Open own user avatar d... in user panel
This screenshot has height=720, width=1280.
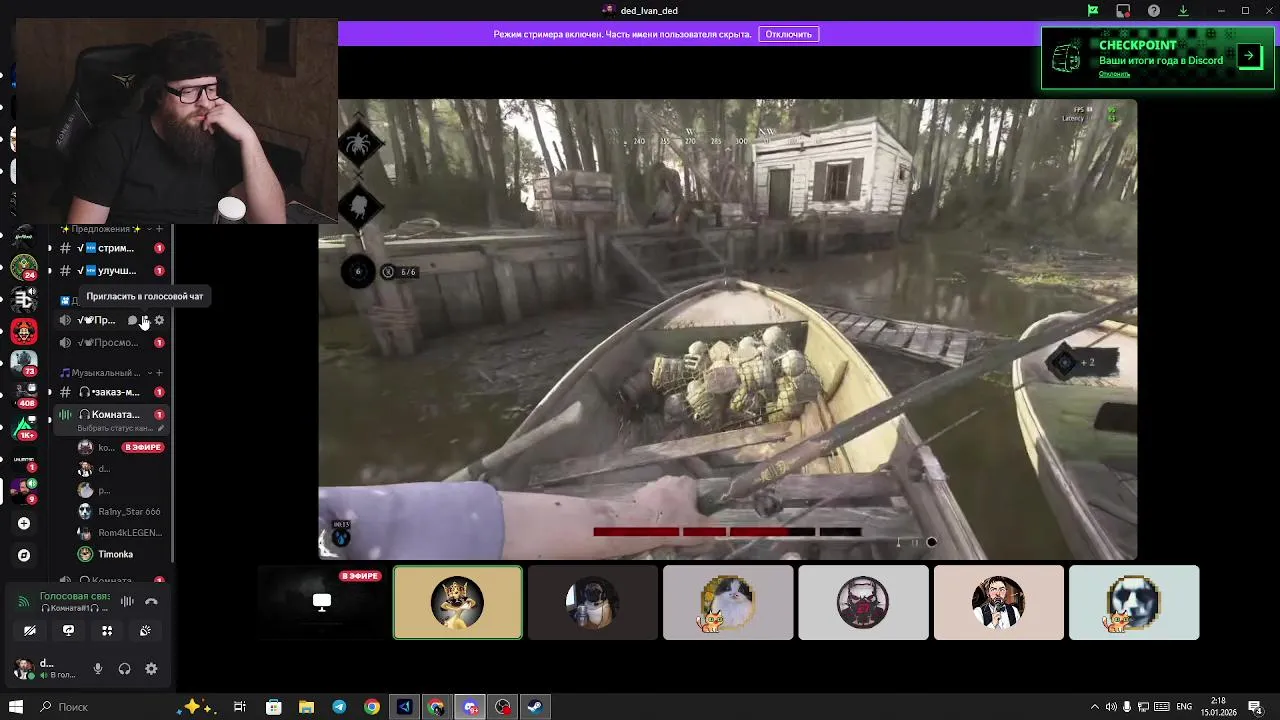22,669
